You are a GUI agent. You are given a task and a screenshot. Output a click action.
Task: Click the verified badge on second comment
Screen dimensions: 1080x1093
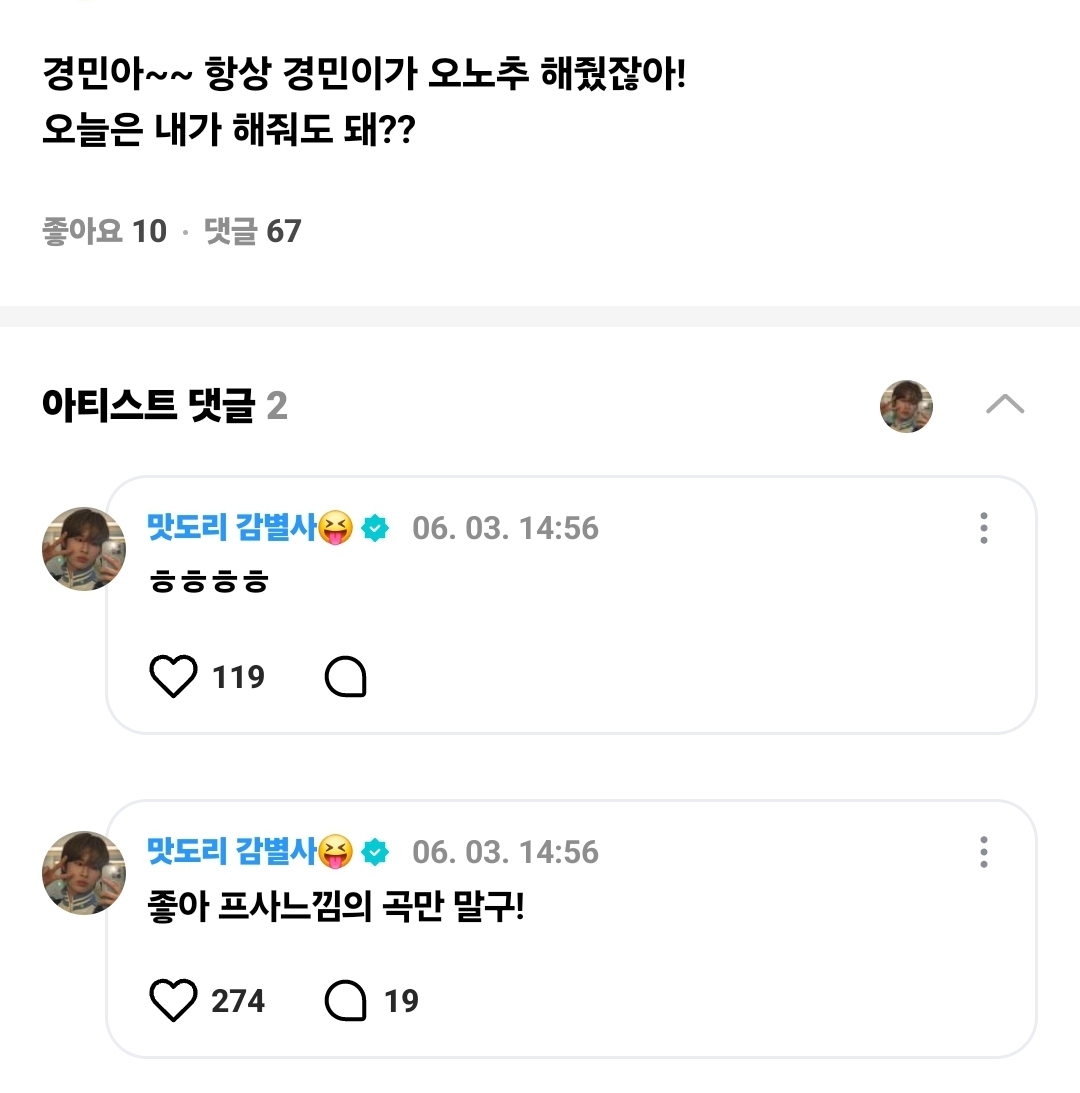[376, 852]
